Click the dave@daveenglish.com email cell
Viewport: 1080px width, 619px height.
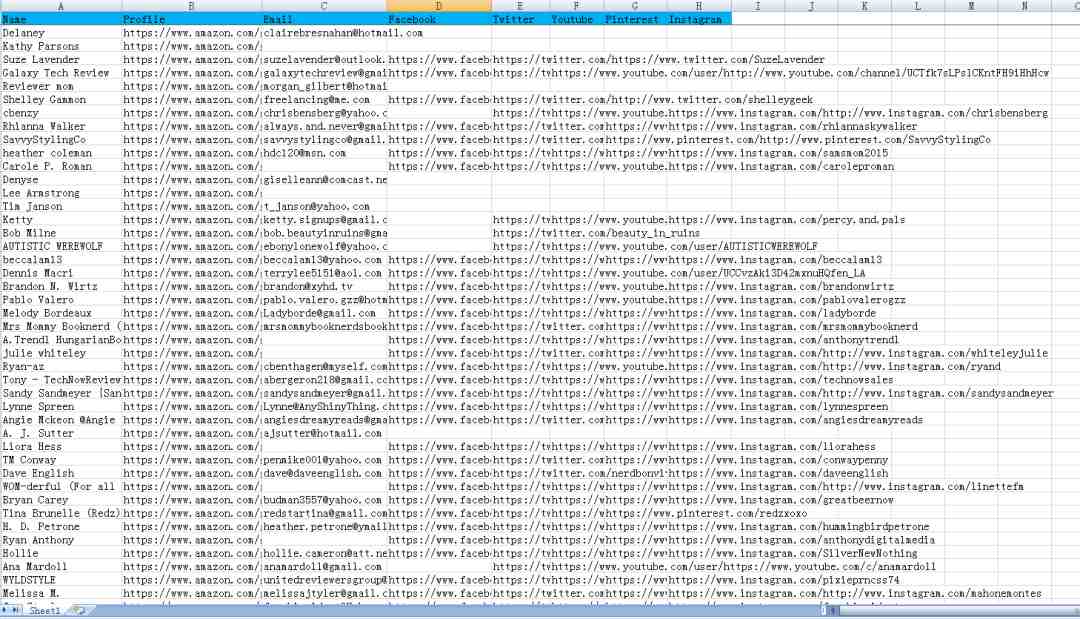point(324,474)
